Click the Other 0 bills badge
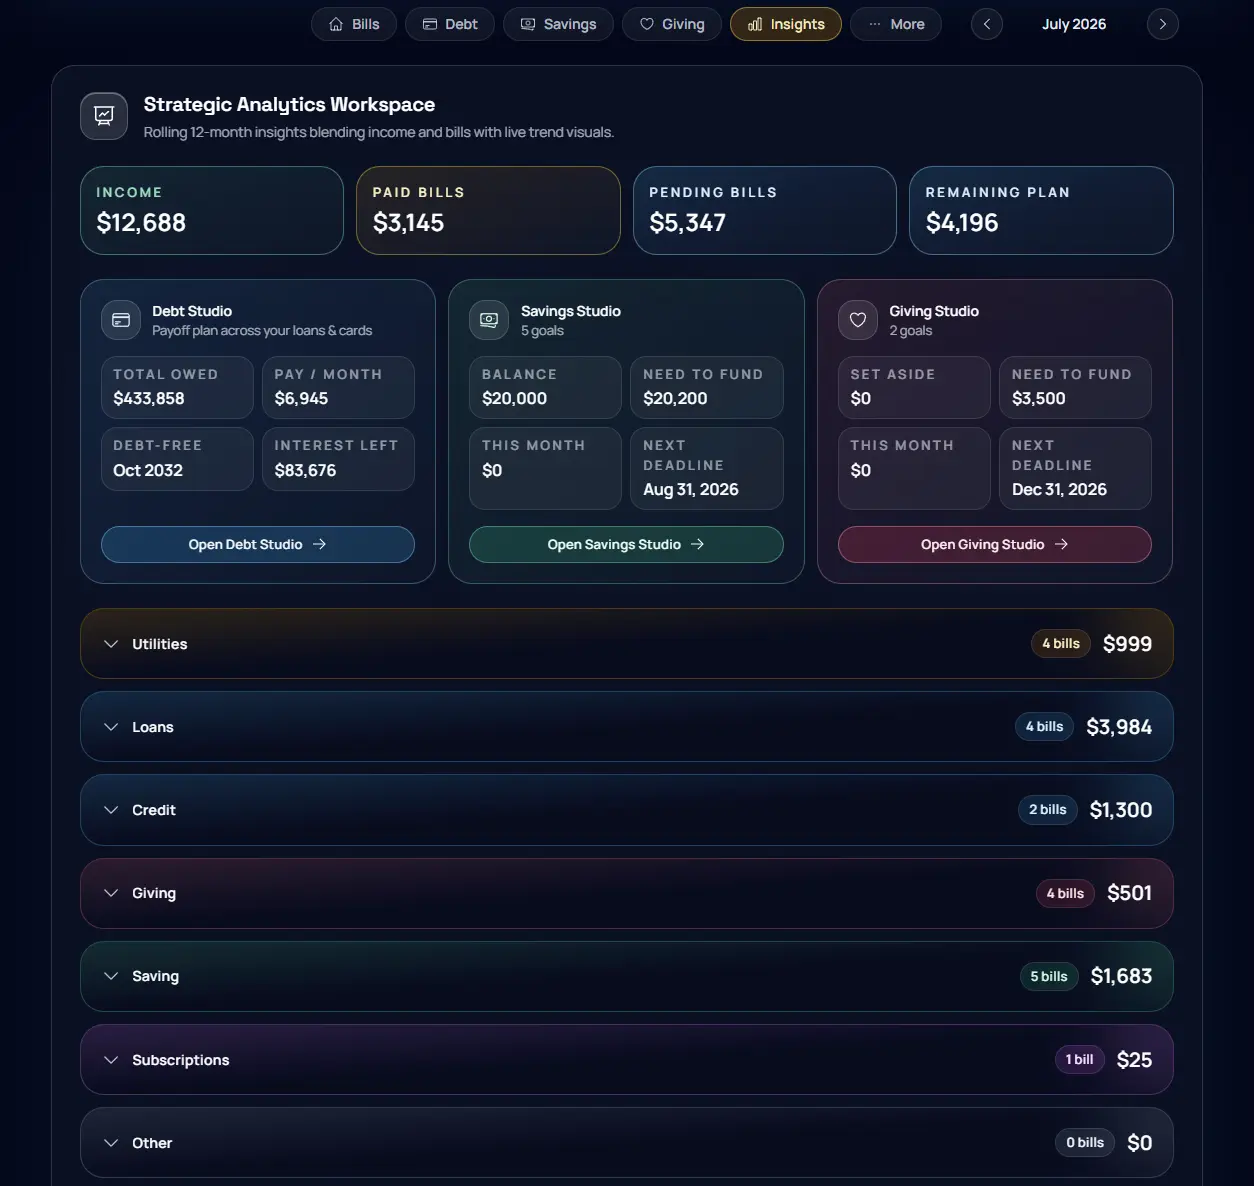 (x=1085, y=1142)
